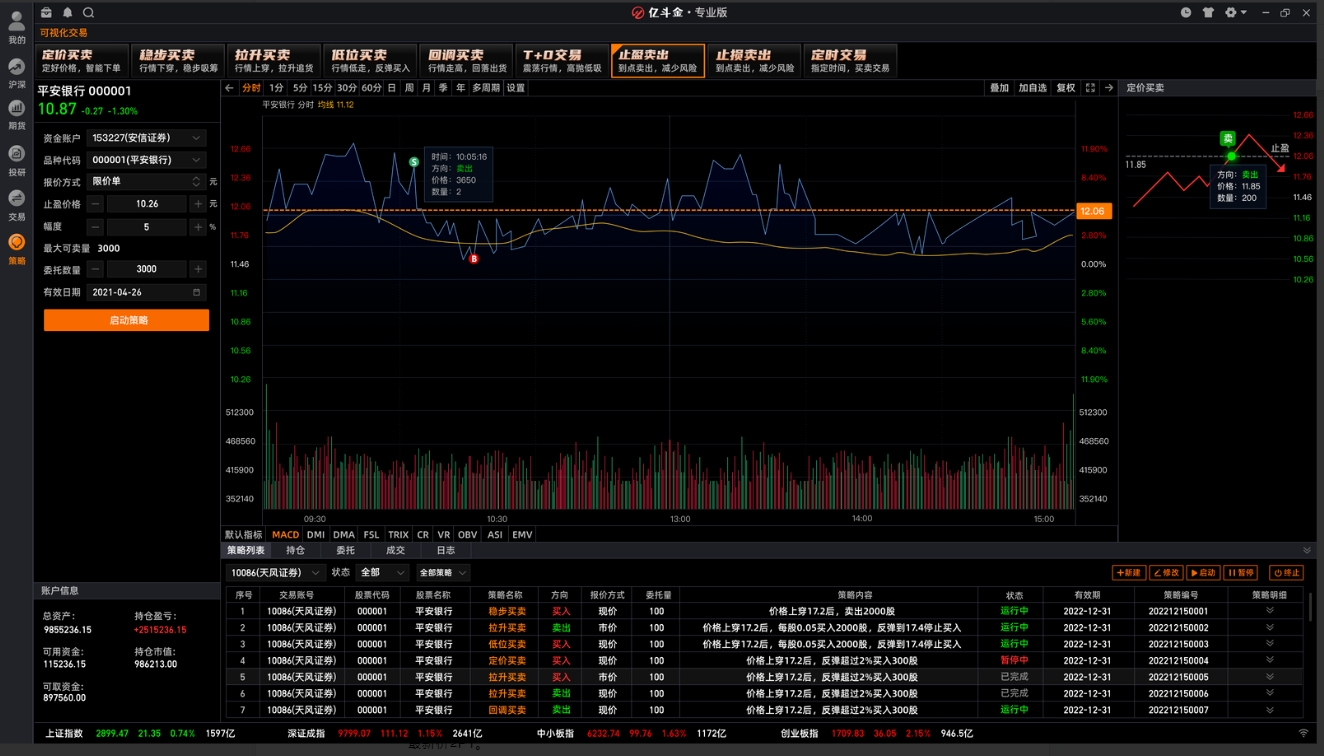Switch to the 持仓 positions tab
1324x756 pixels.
click(x=295, y=550)
